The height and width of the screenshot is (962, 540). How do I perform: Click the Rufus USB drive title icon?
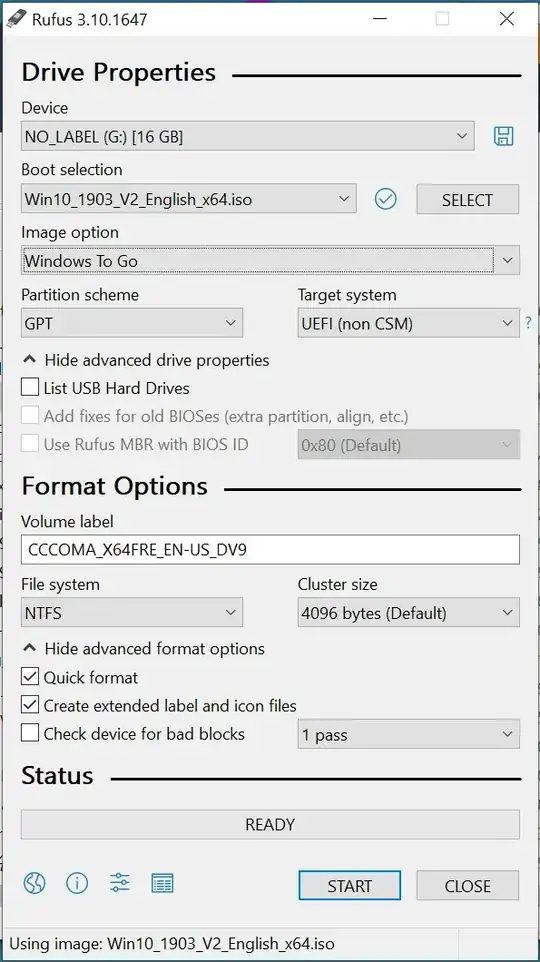(15, 19)
